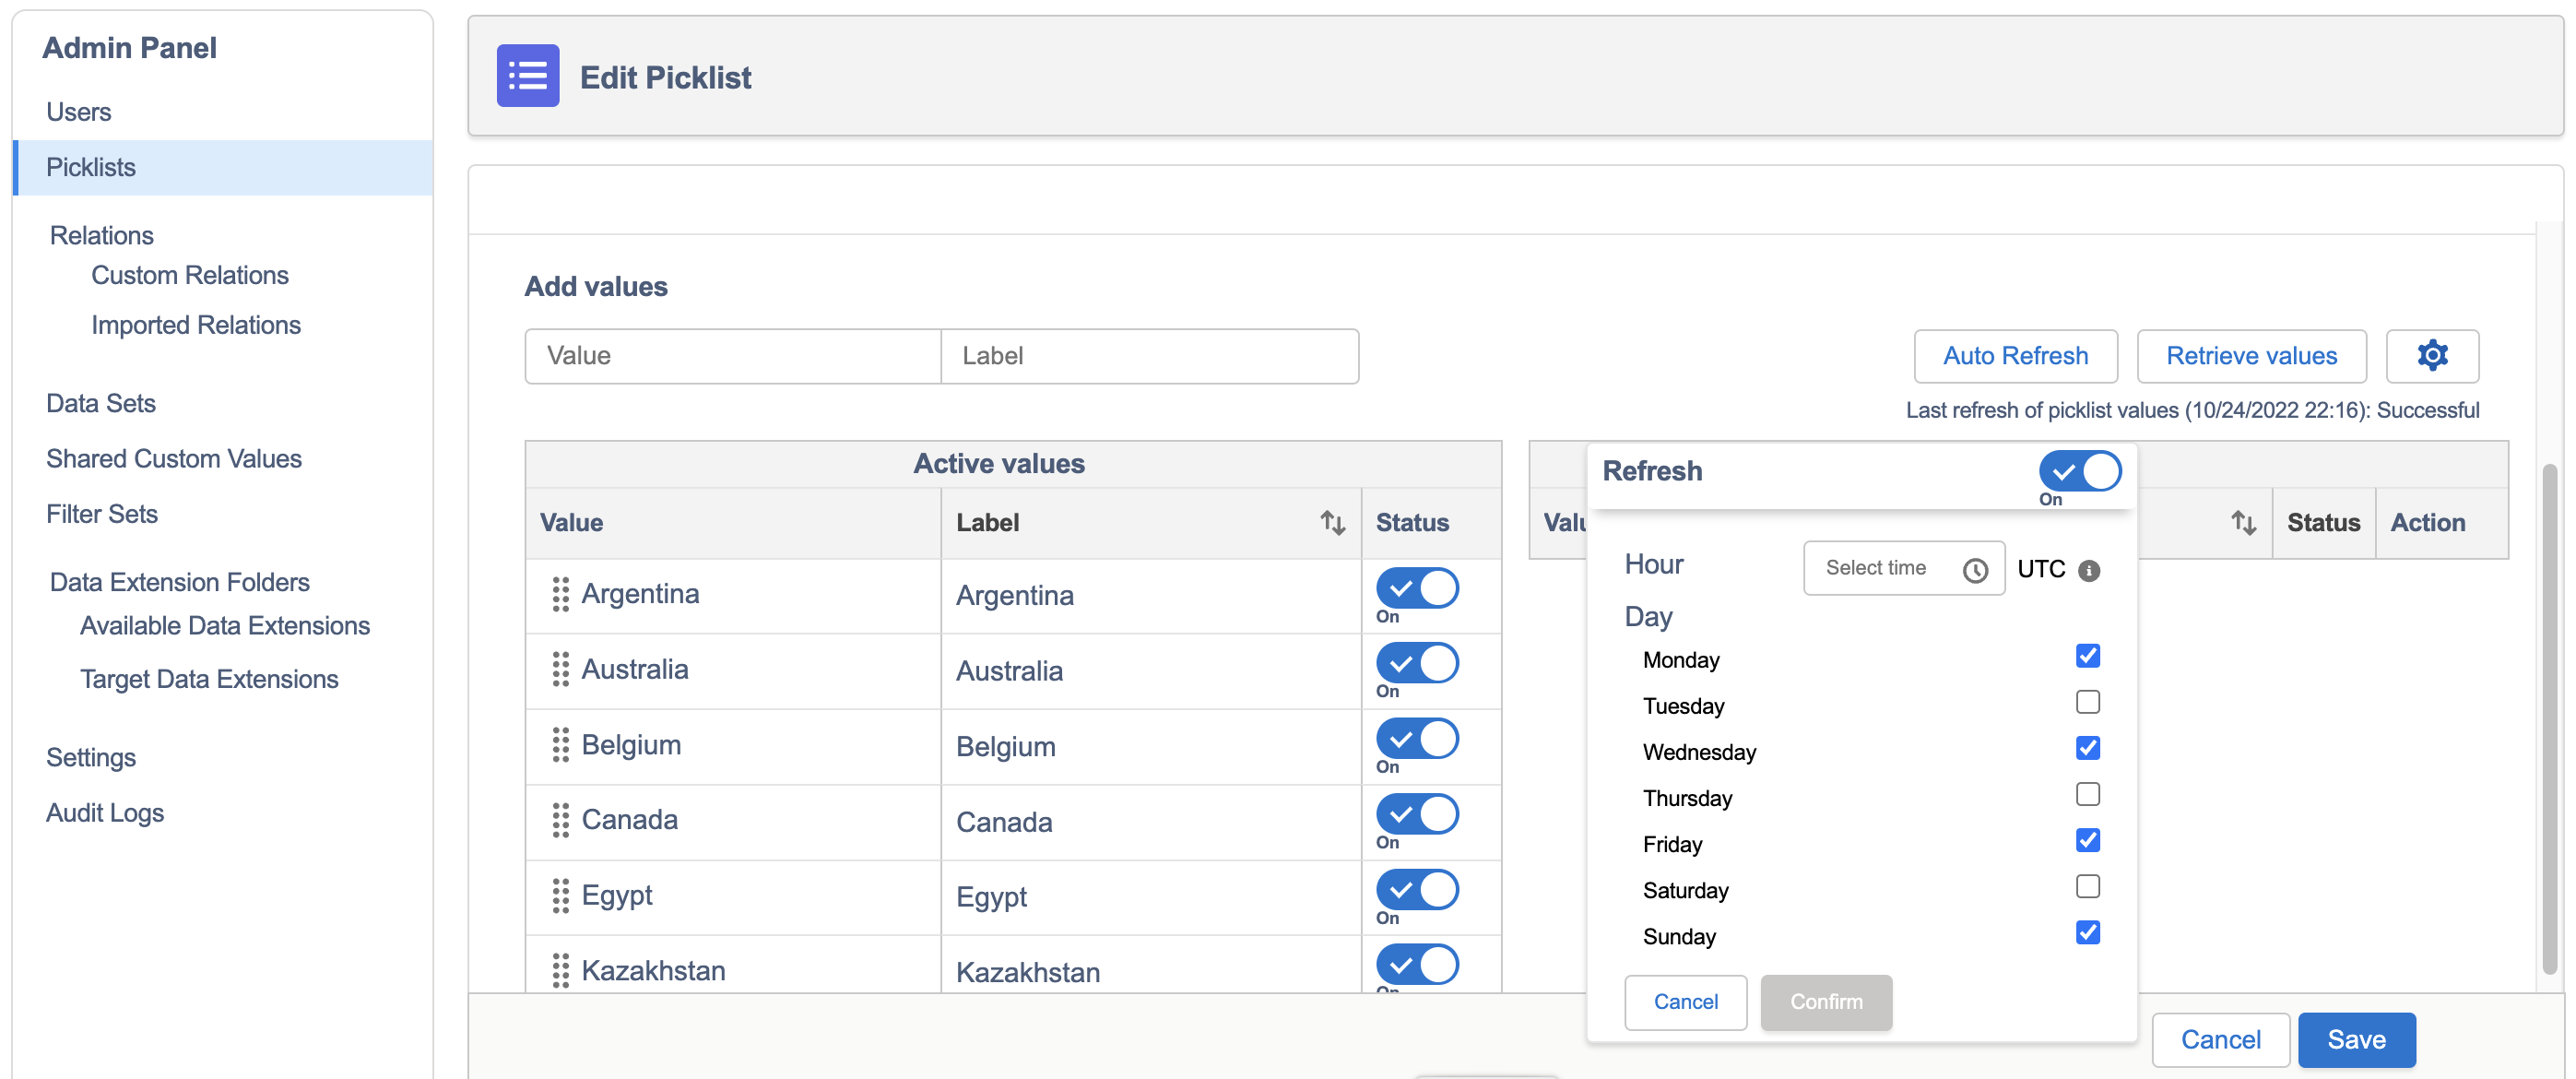Click the Edit Picklist list icon

click(528, 76)
